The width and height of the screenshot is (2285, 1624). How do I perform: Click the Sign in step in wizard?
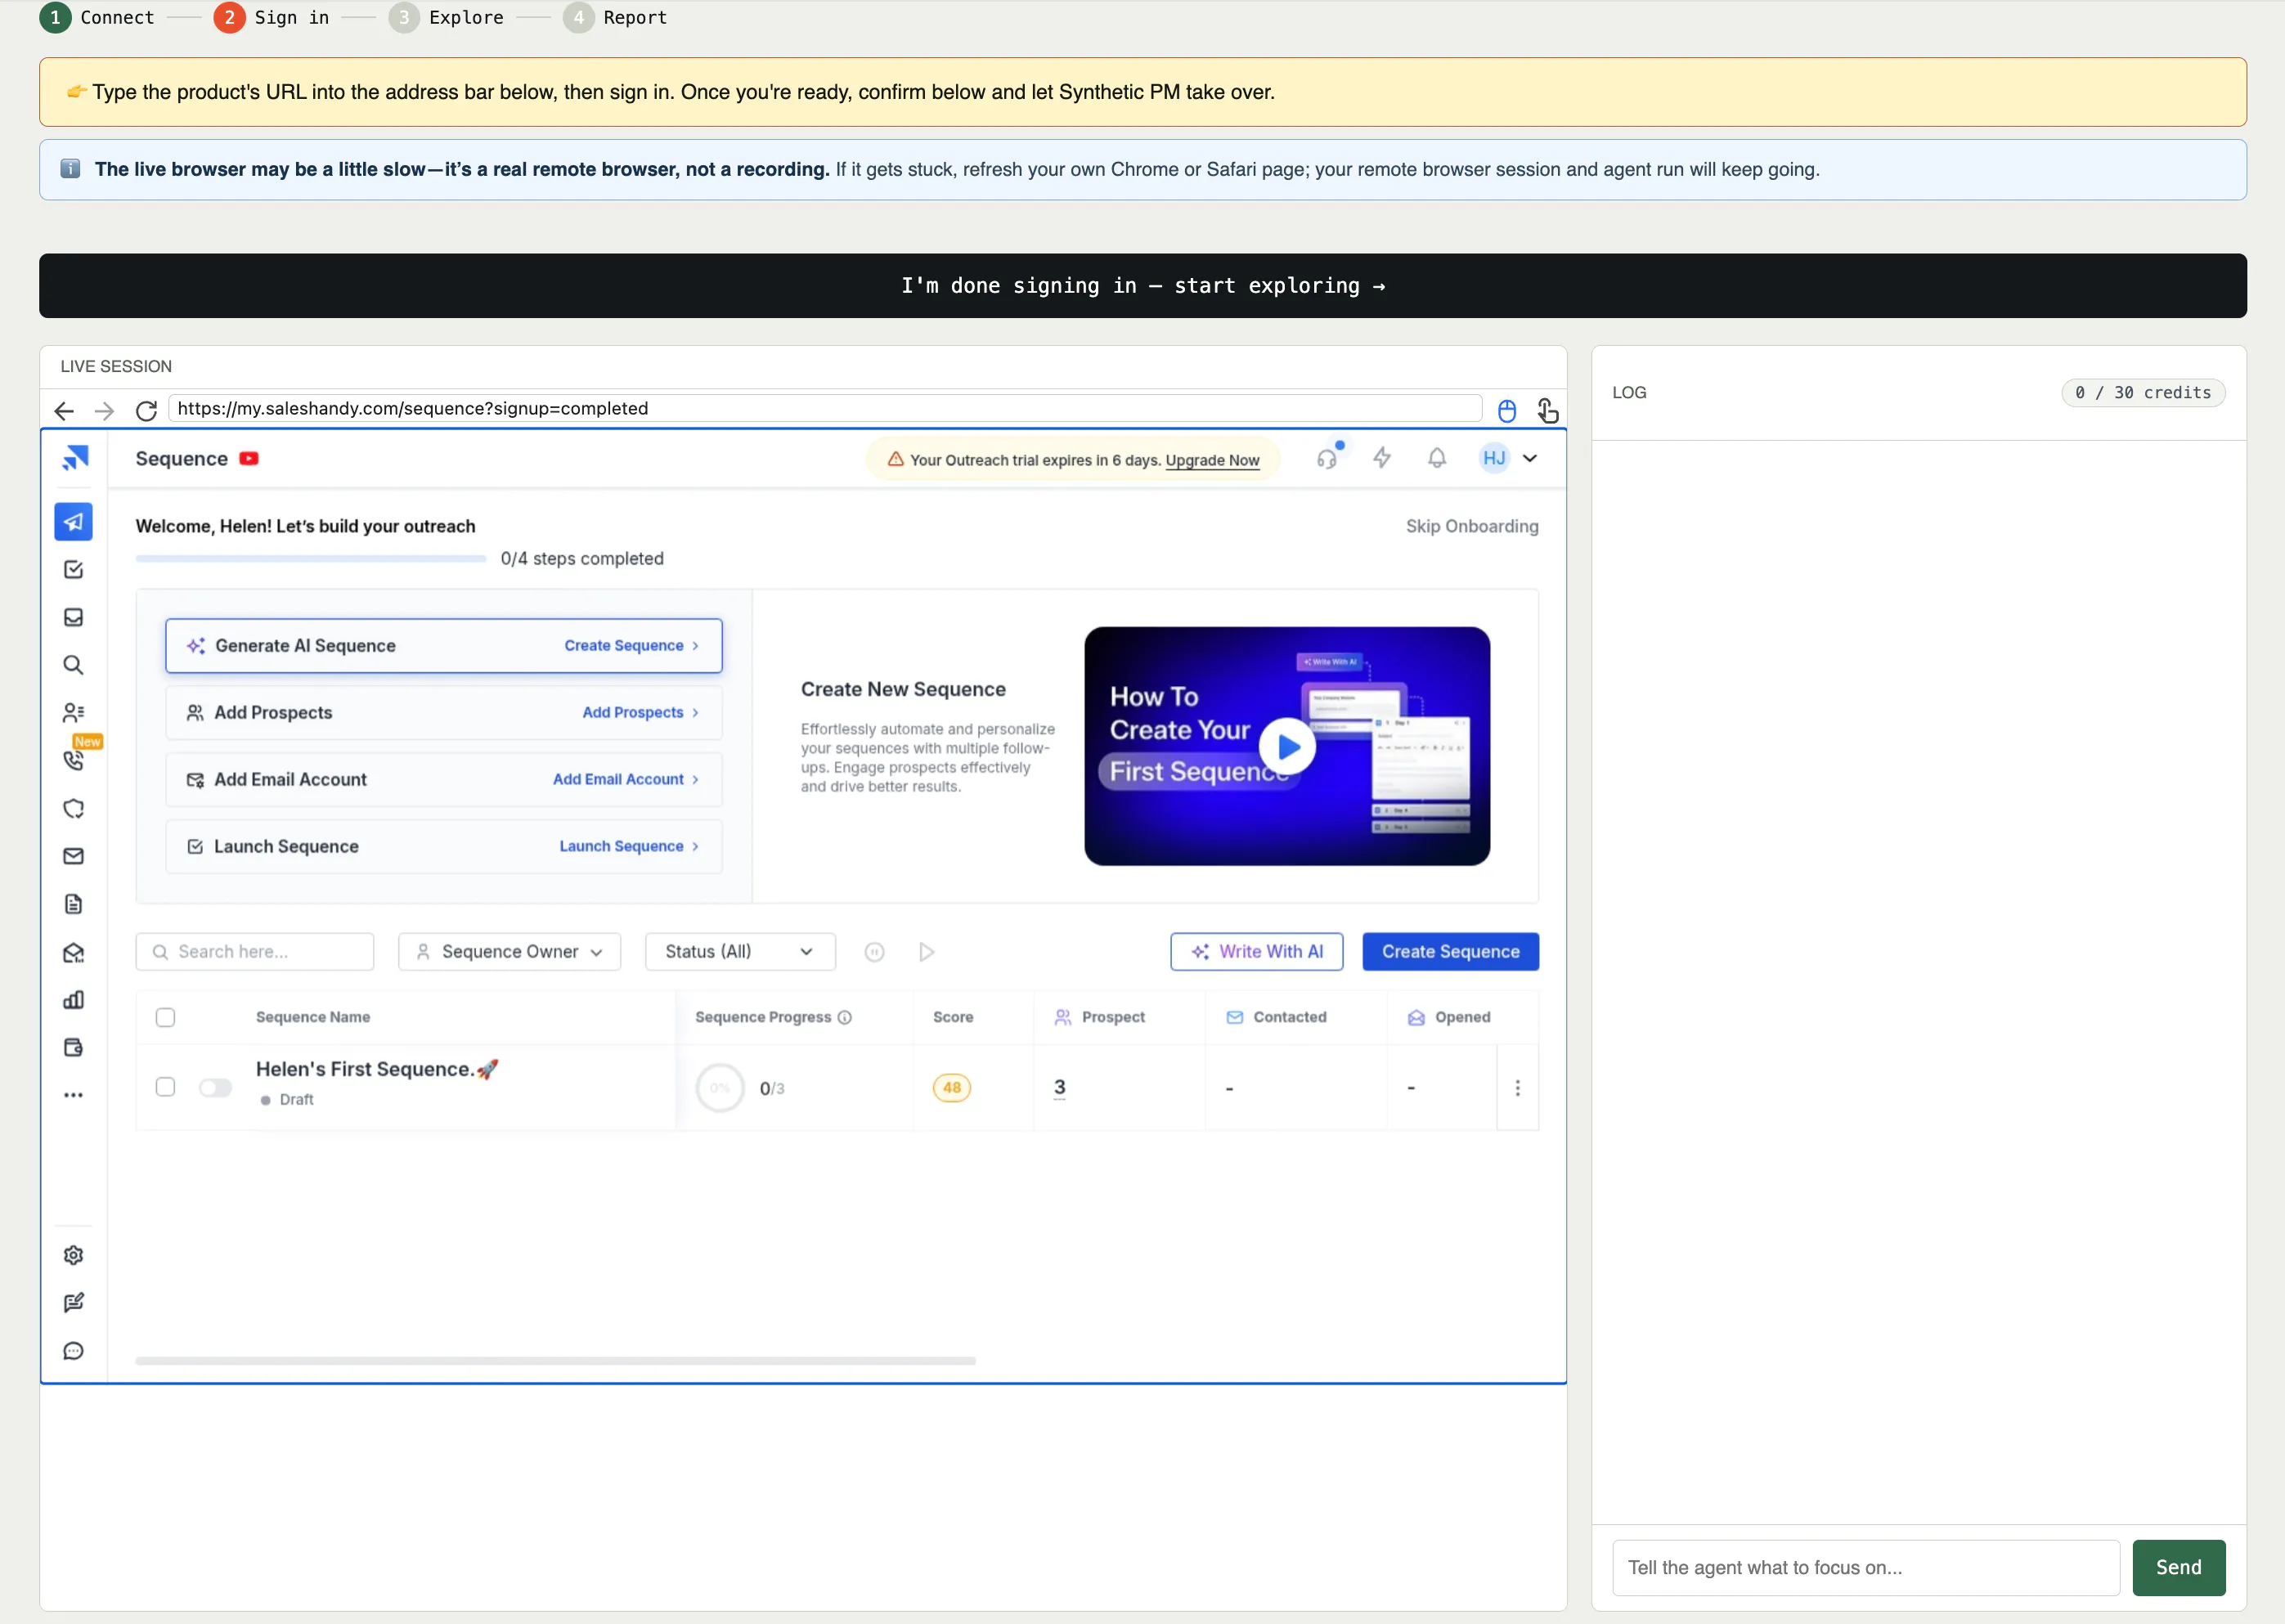click(x=272, y=17)
